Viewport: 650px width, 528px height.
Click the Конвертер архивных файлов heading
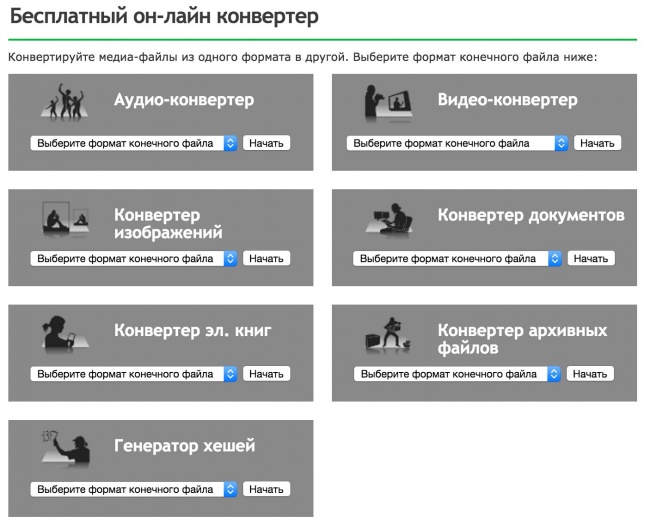coord(522,339)
